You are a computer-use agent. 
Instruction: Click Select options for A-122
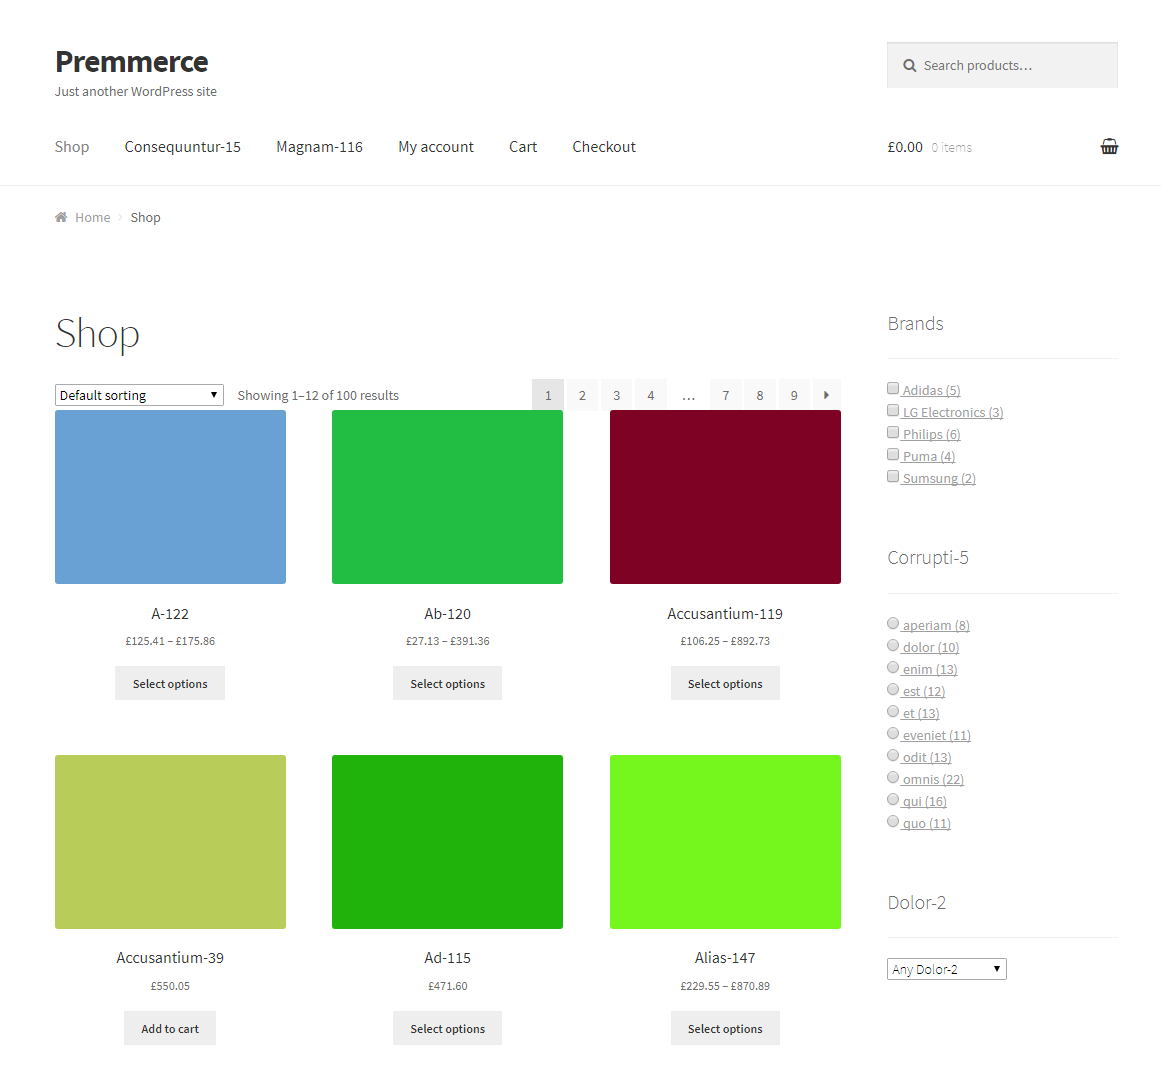[x=170, y=683]
